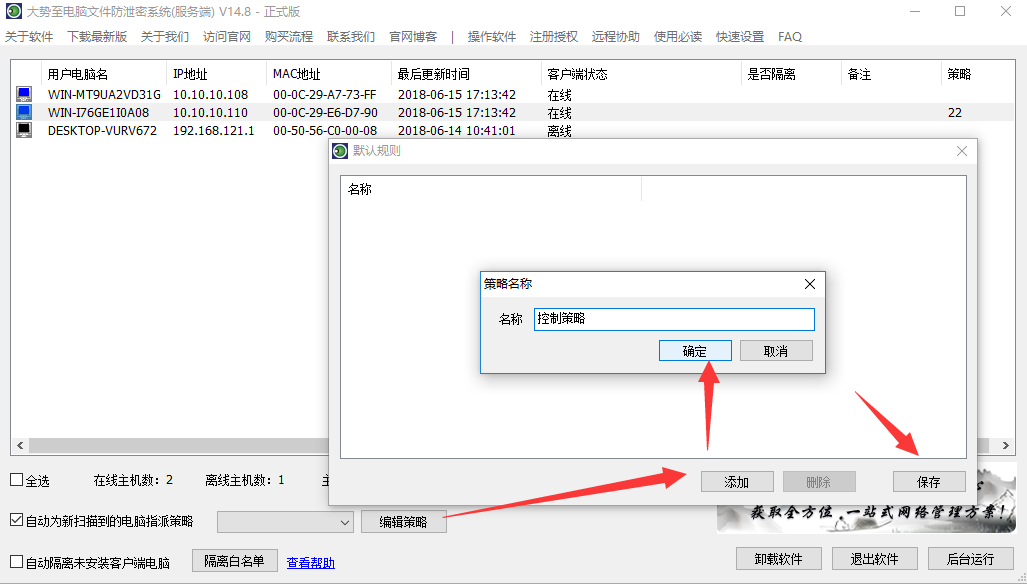
Task: Click the blue computer icon for WIN-MT9UA2VD31G
Action: pyautogui.click(x=24, y=95)
